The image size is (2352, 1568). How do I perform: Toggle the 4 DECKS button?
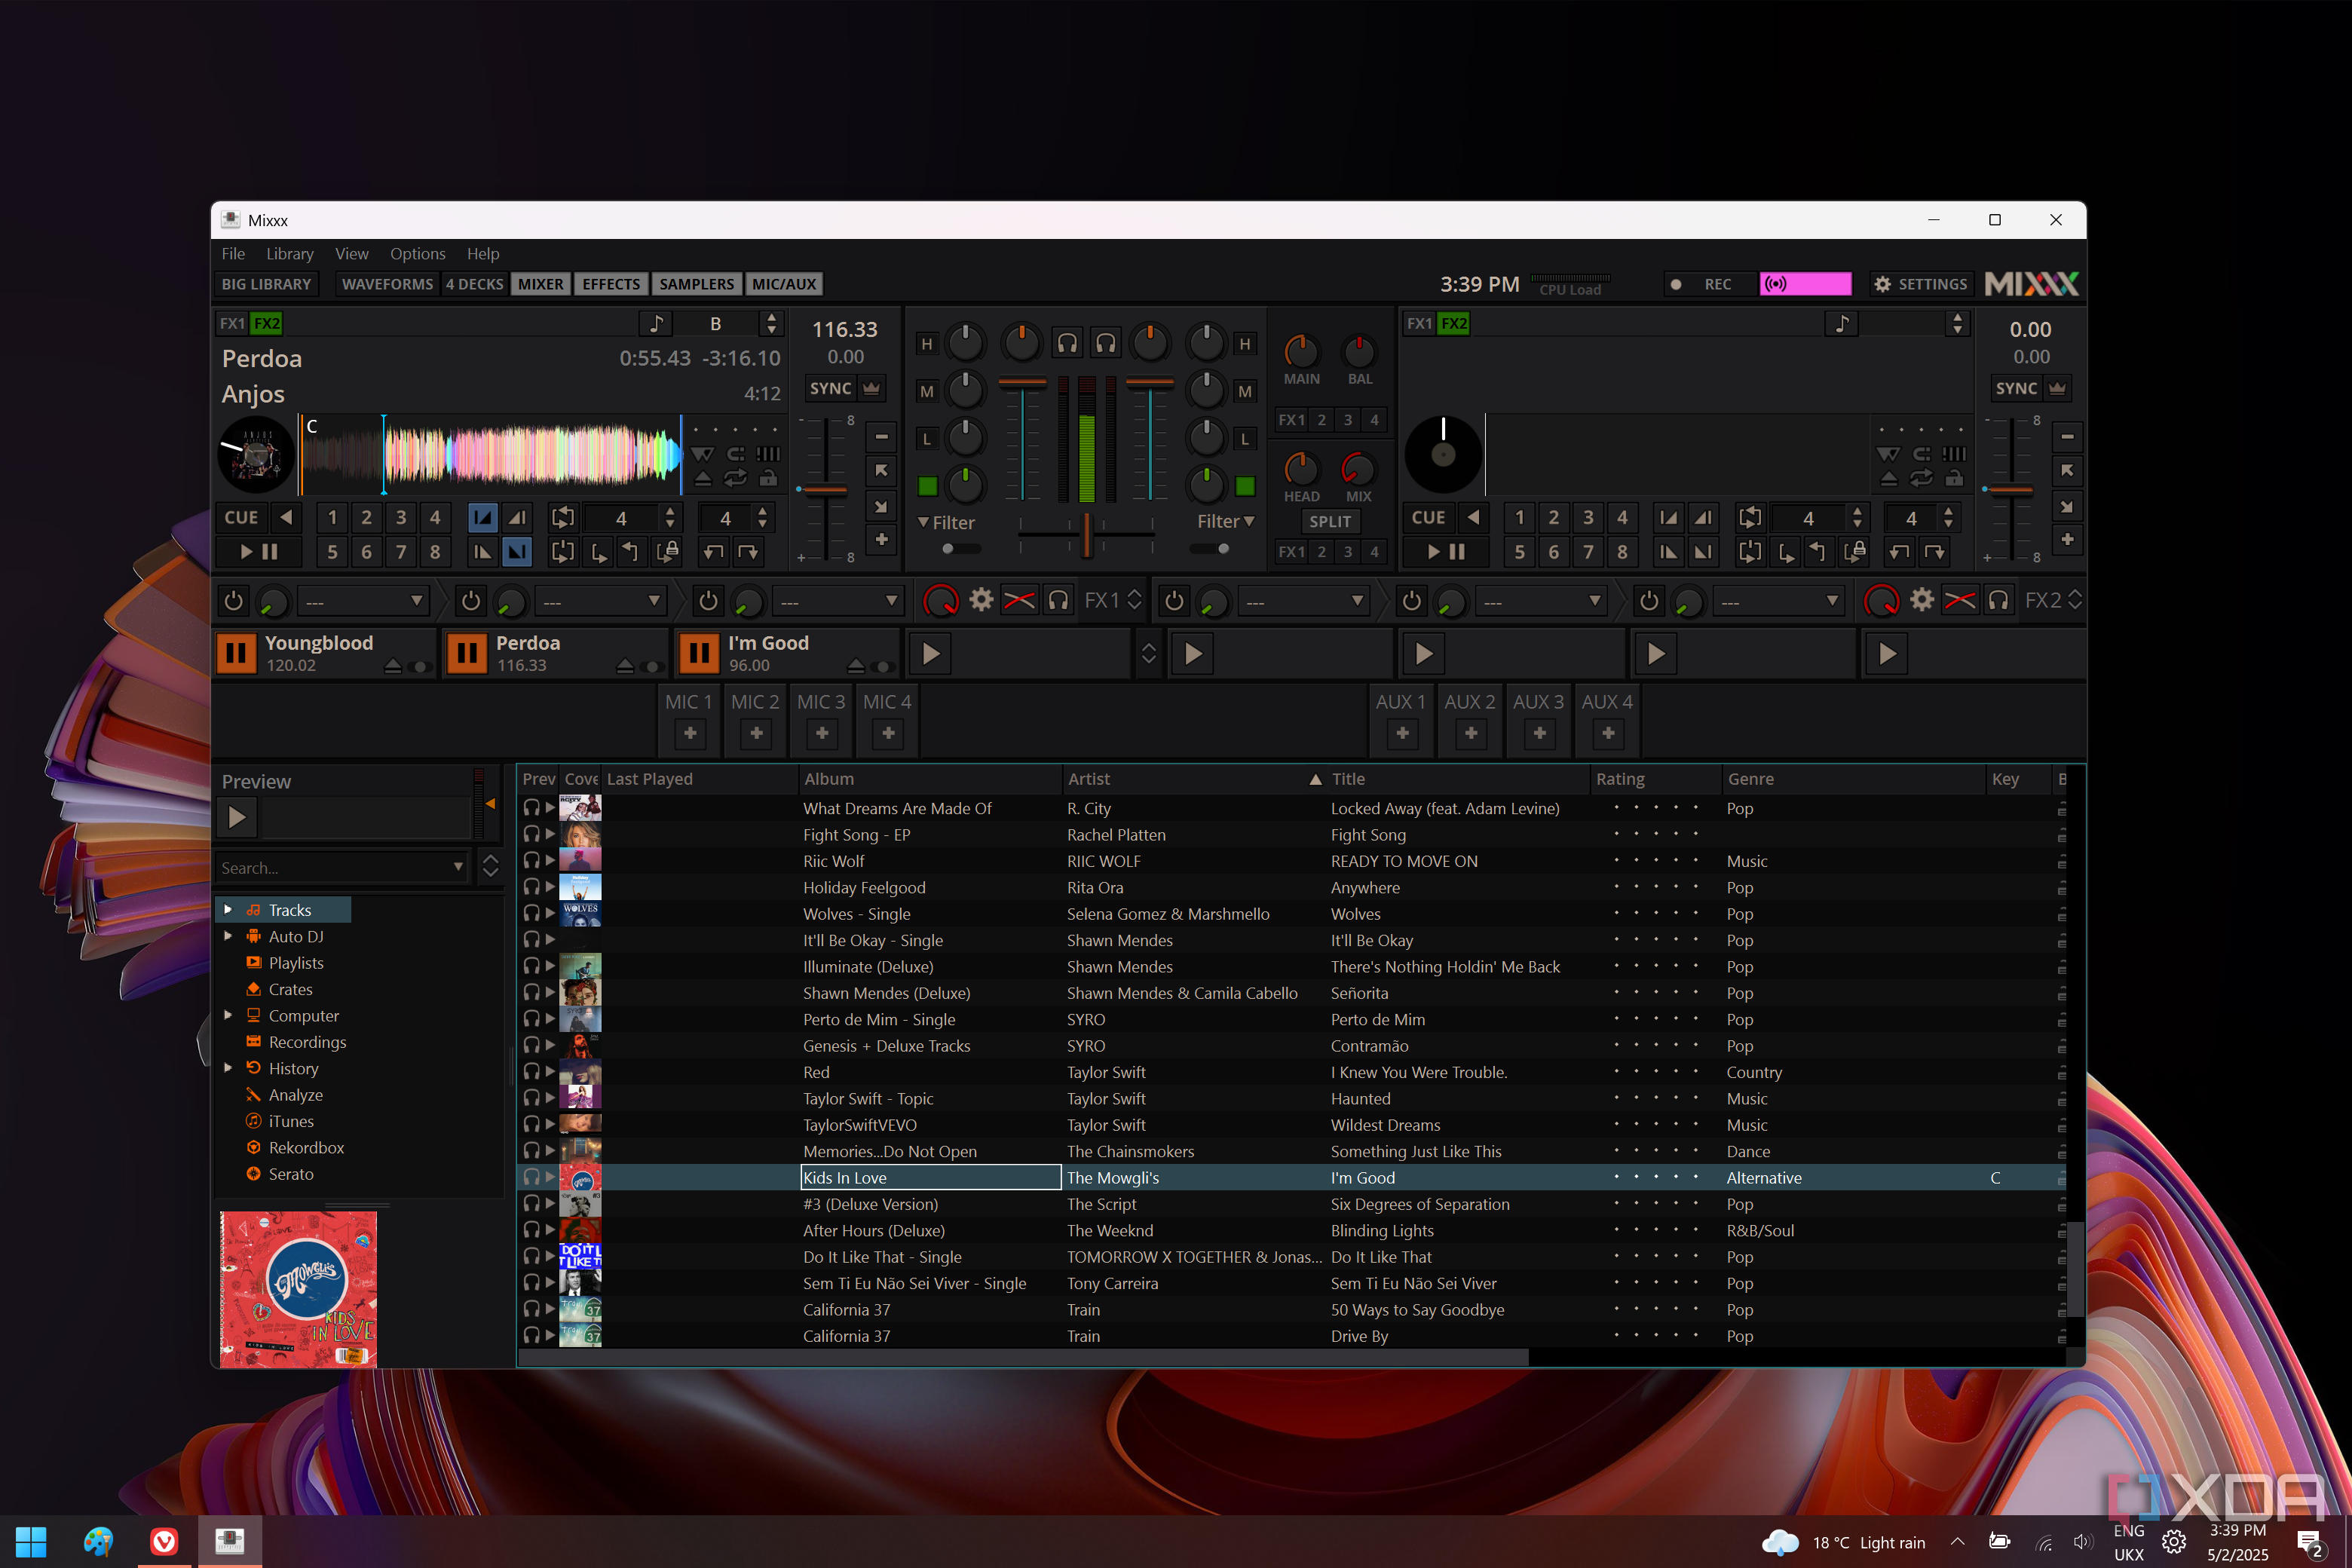coord(474,284)
